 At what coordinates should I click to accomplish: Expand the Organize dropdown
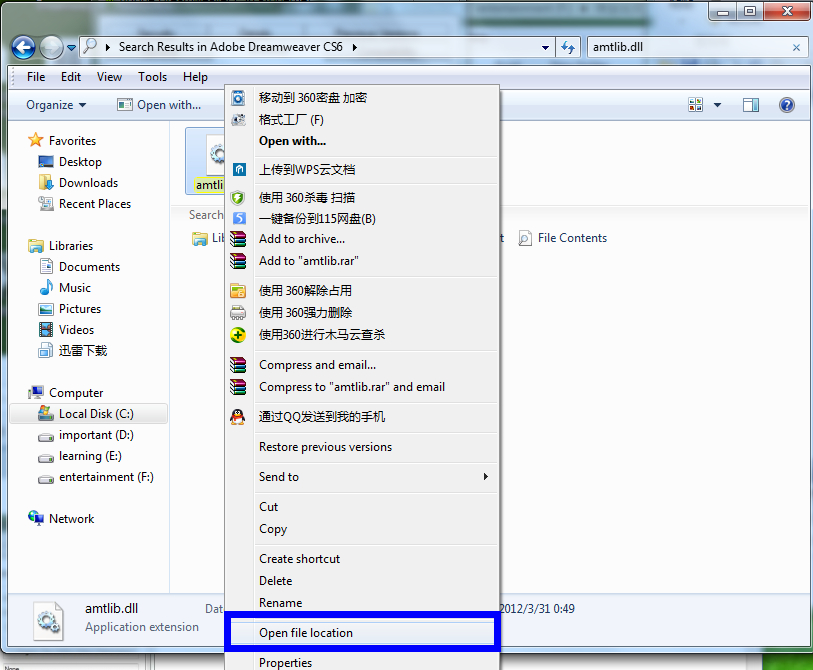[x=56, y=105]
